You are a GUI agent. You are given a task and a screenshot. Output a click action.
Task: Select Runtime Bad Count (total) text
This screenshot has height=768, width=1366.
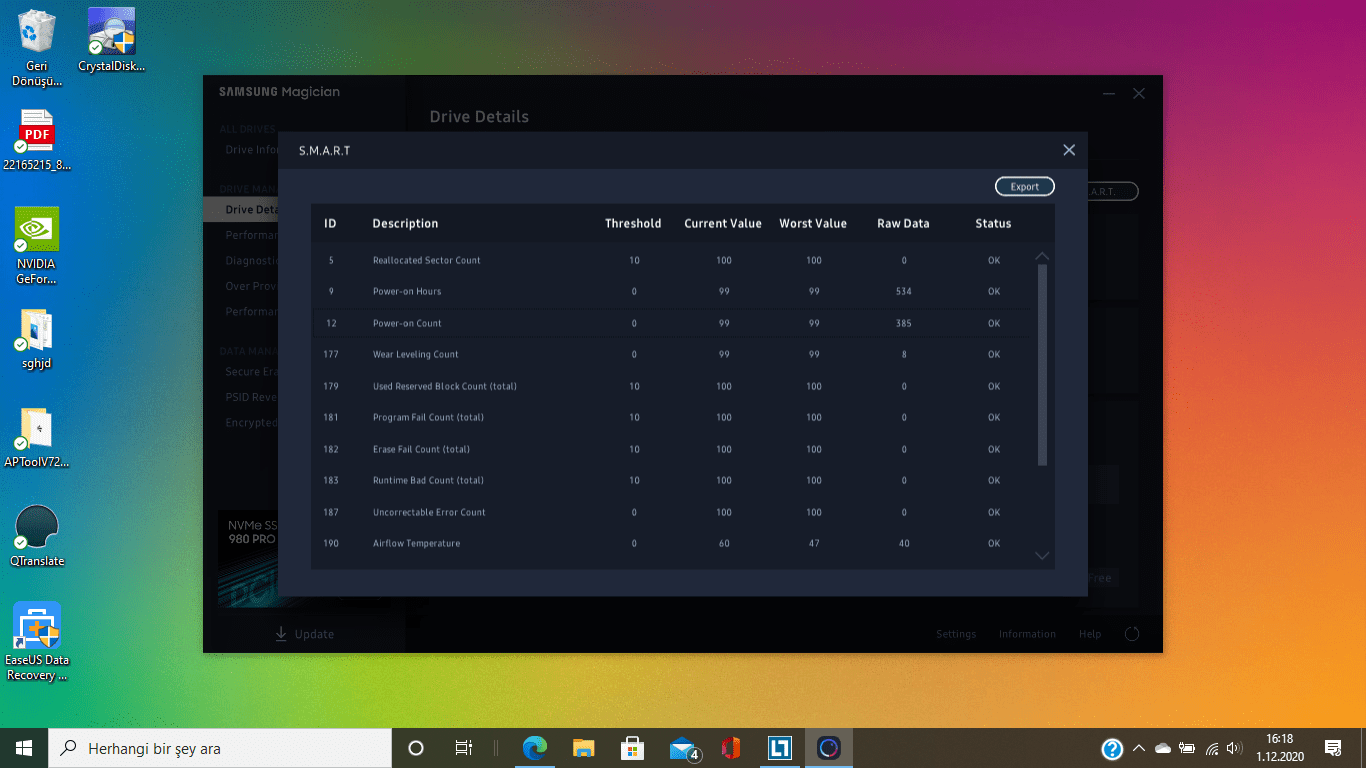point(428,481)
